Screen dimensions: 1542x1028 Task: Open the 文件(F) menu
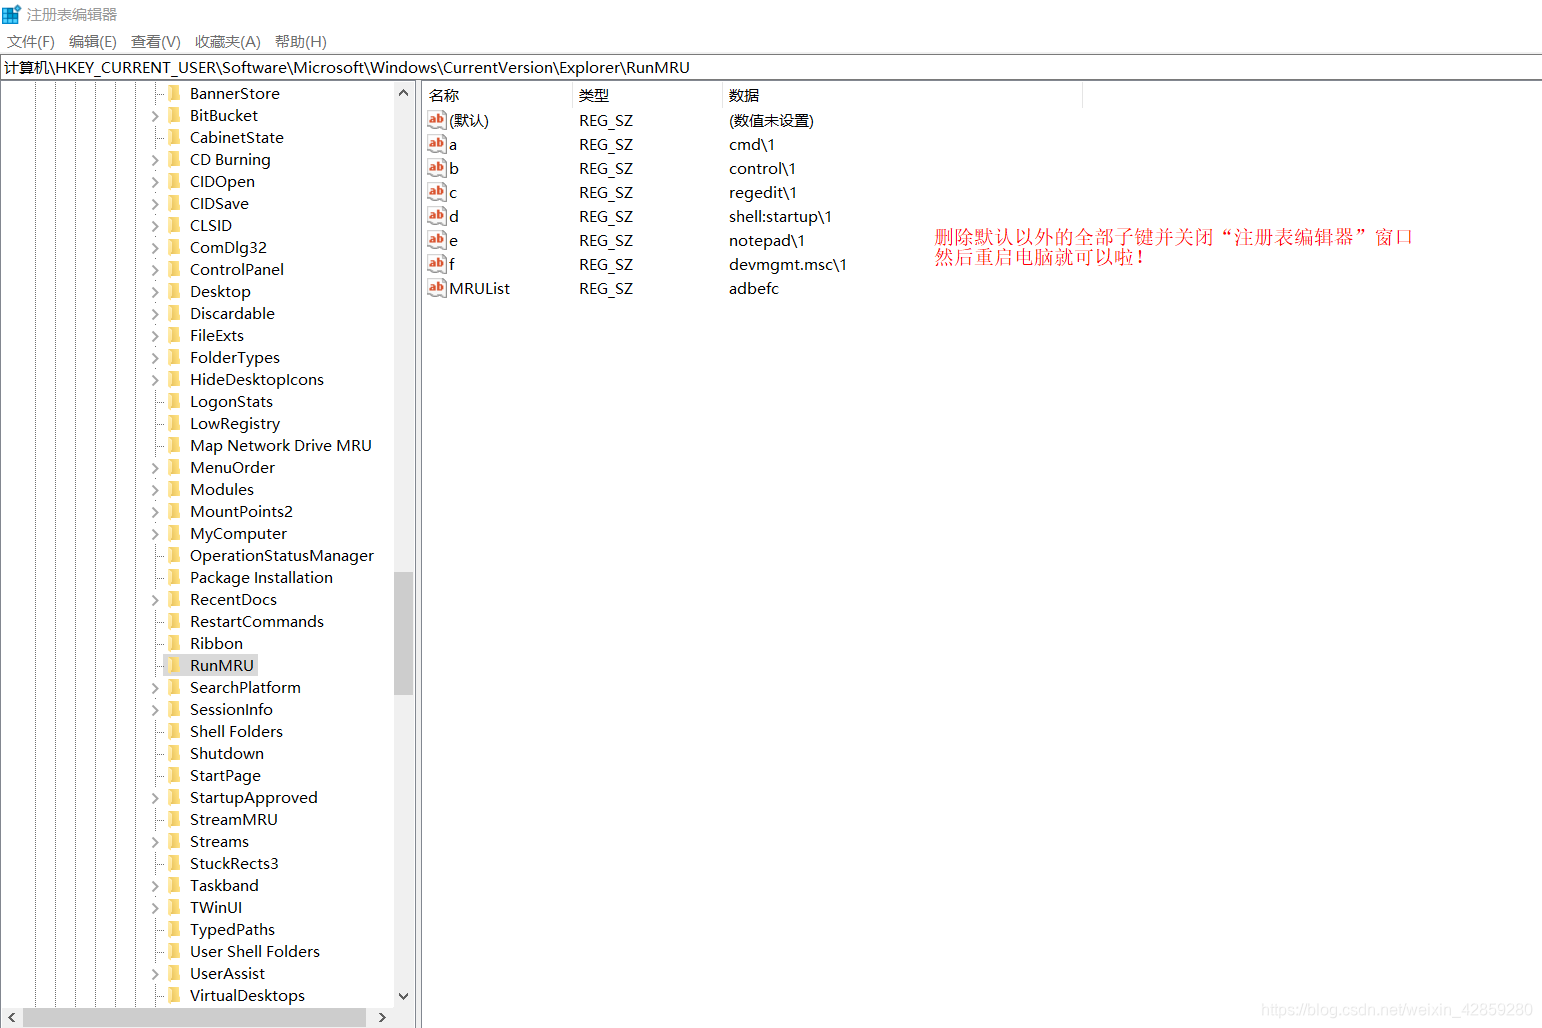31,41
